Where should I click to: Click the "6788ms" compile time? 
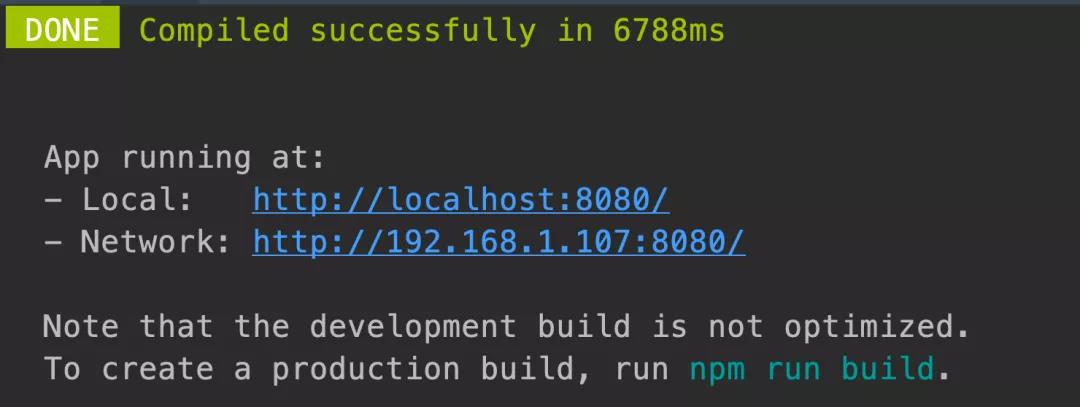tap(668, 30)
